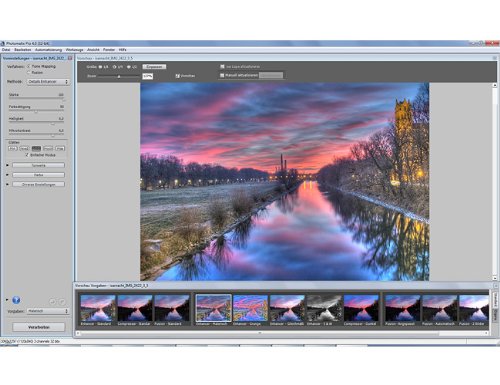Viewport: 500px width, 385px height.
Task: Expand the Diverse Einstellungen section triangle
Action: [7, 184]
